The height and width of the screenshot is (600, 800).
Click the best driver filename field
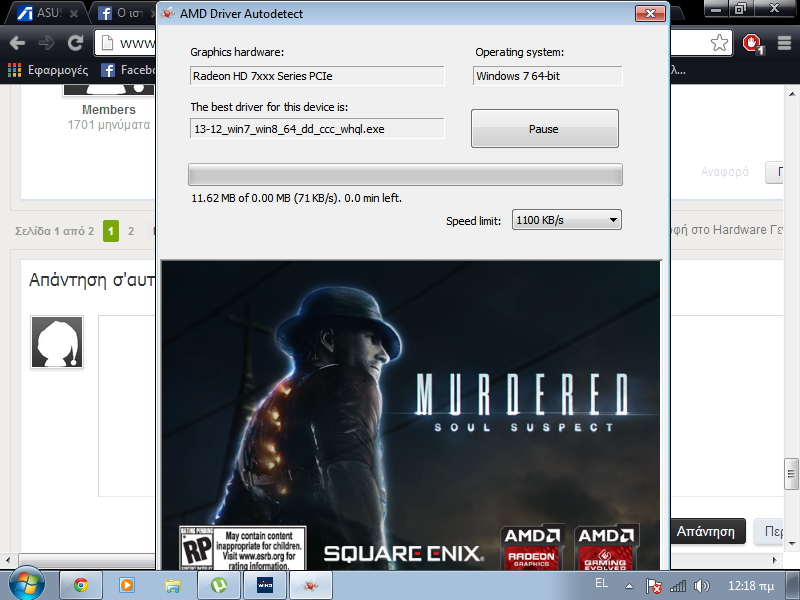click(x=317, y=129)
